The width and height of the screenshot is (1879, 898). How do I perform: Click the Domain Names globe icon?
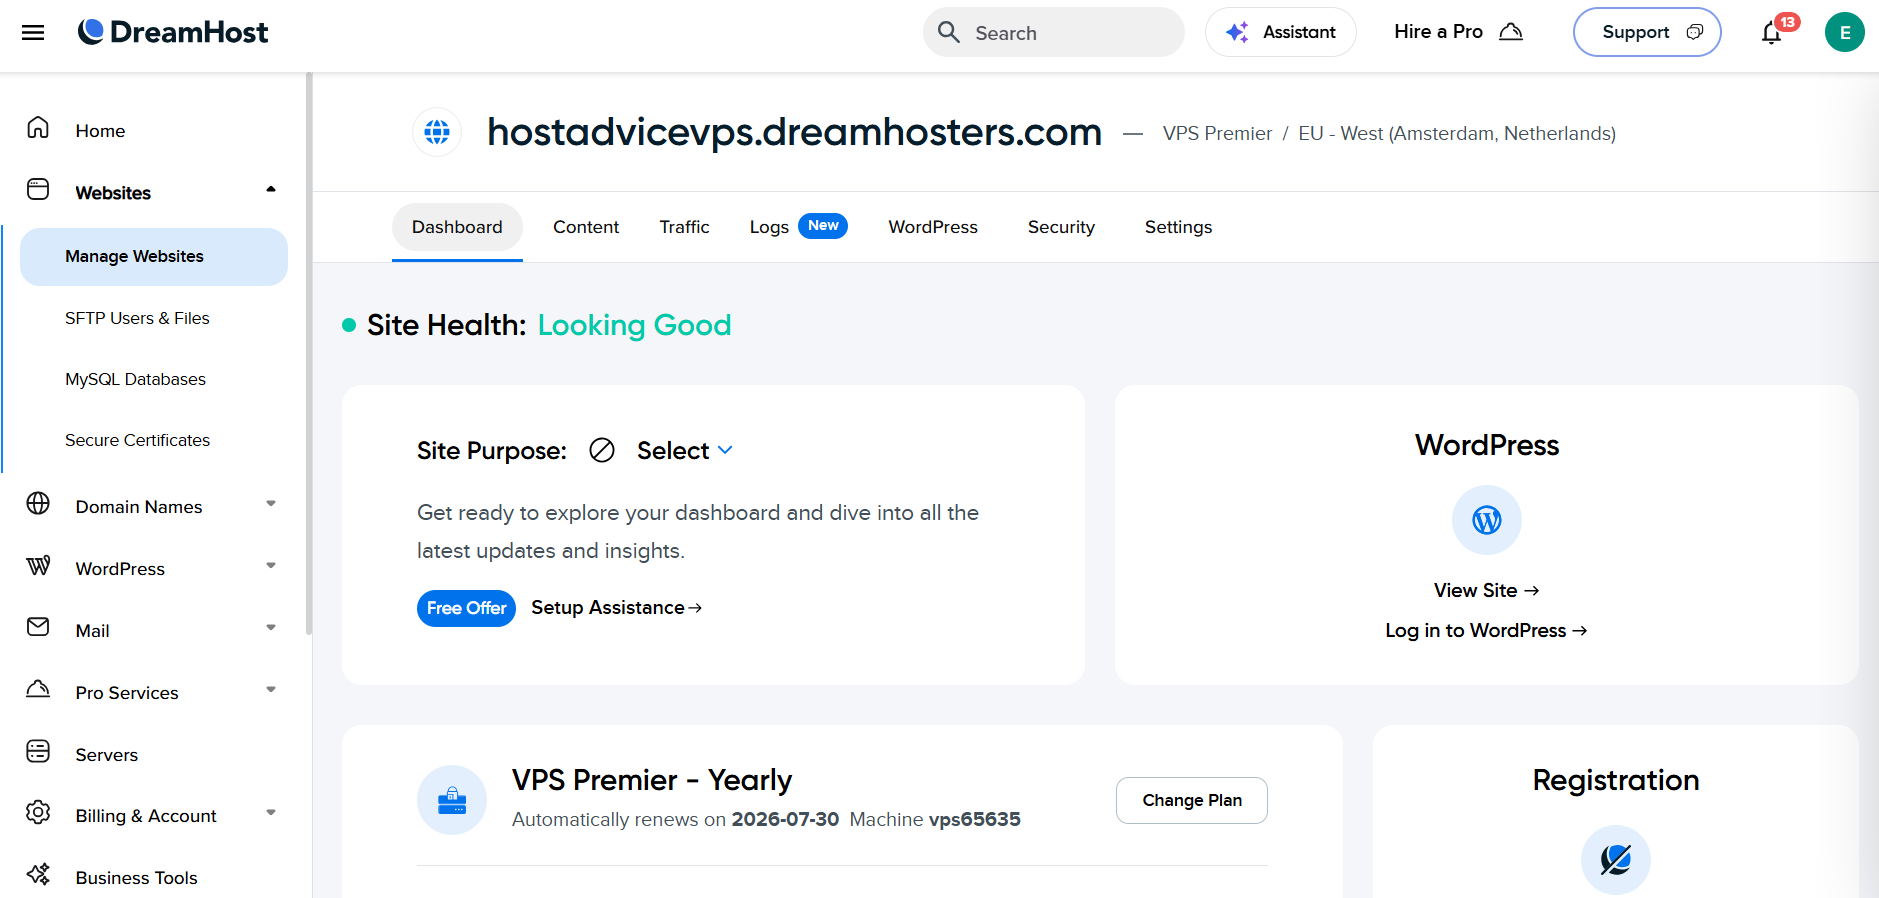[x=38, y=503]
